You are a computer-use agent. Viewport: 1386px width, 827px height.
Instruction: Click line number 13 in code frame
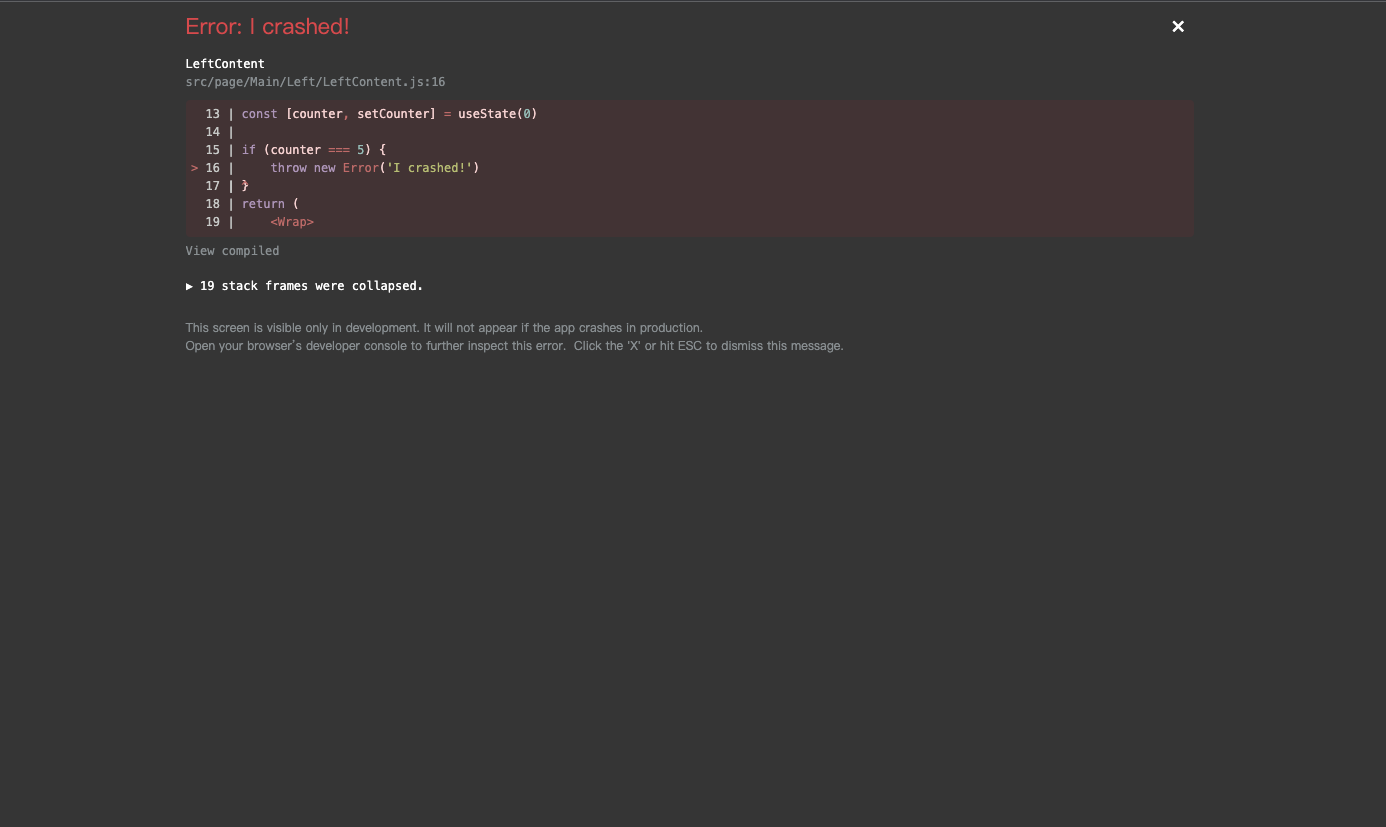[212, 114]
